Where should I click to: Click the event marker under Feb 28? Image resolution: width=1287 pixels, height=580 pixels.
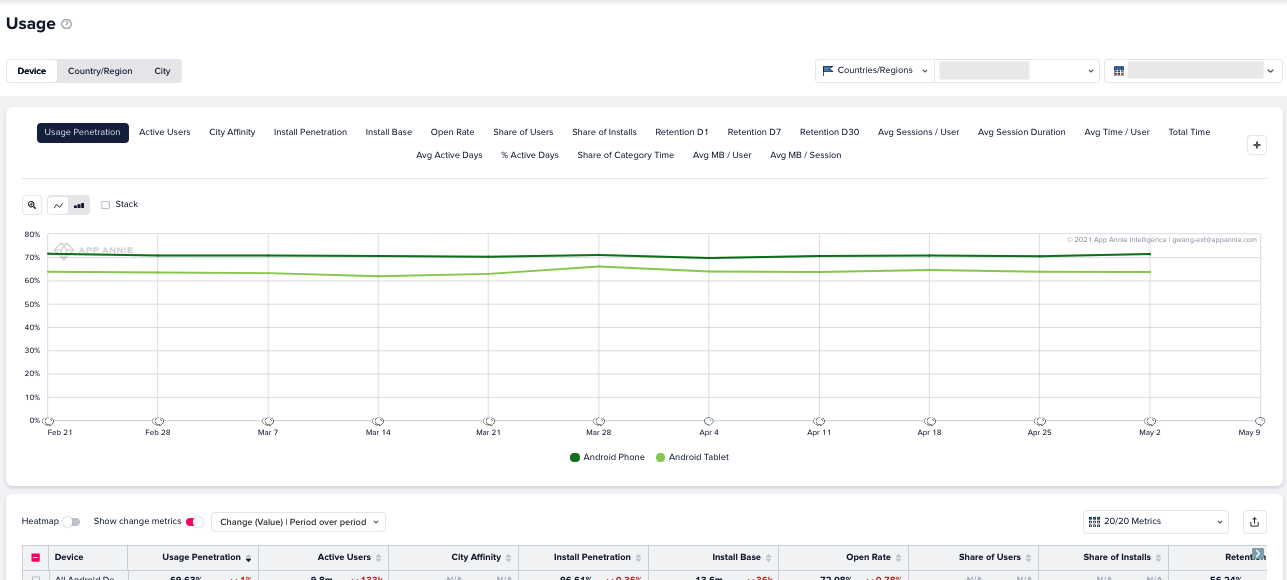158,421
